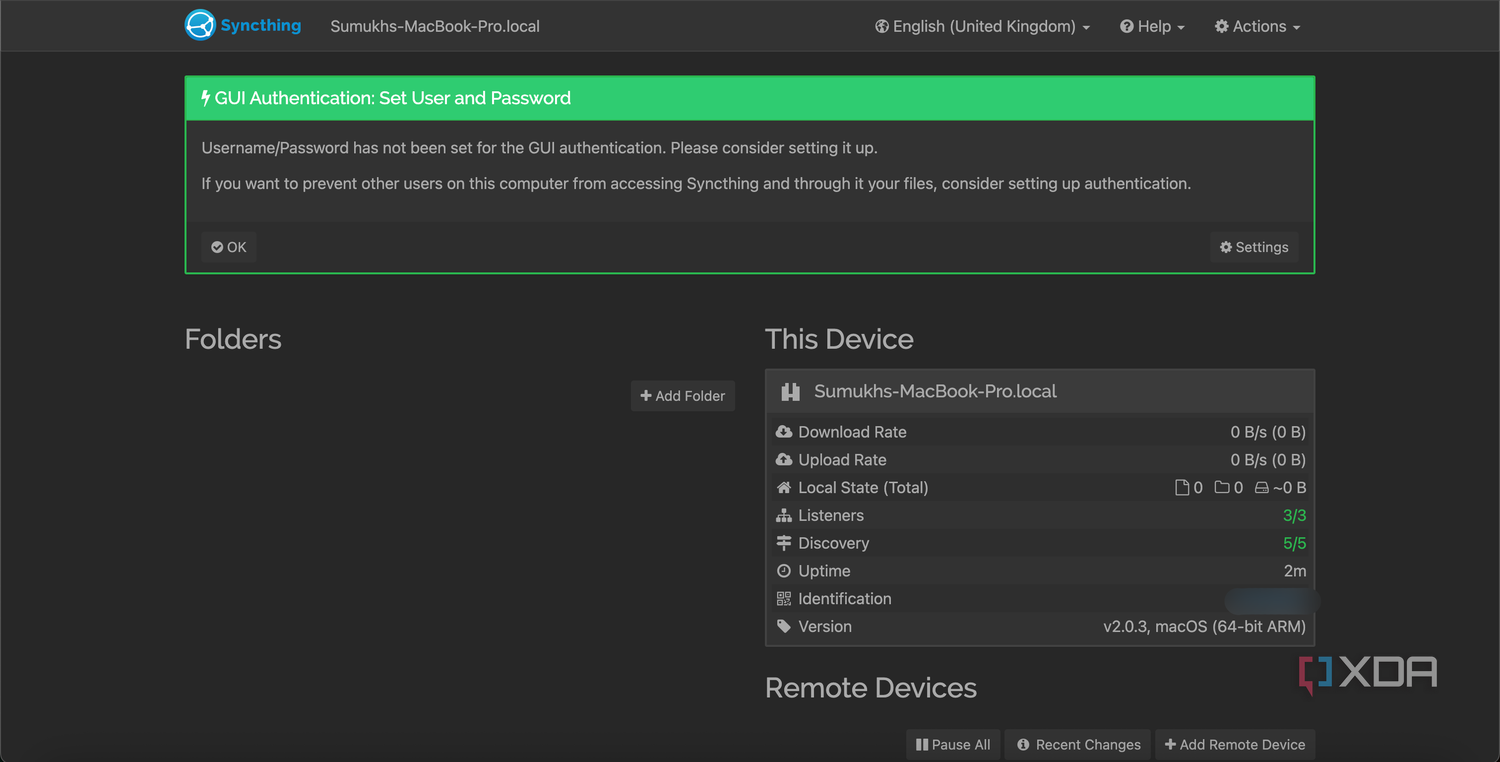Screen dimensions: 1500x762
Task: Open the Help dropdown menu
Action: tap(1152, 26)
